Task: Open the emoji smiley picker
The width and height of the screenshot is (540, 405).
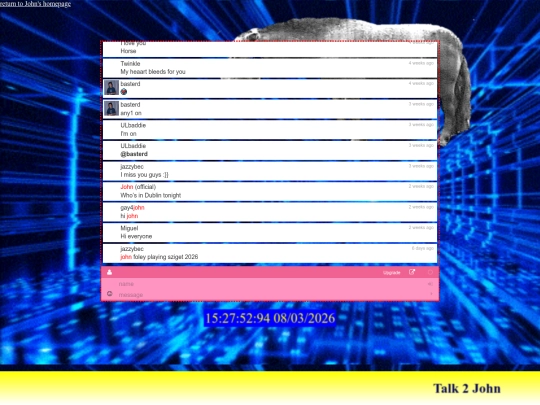Action: [x=110, y=294]
